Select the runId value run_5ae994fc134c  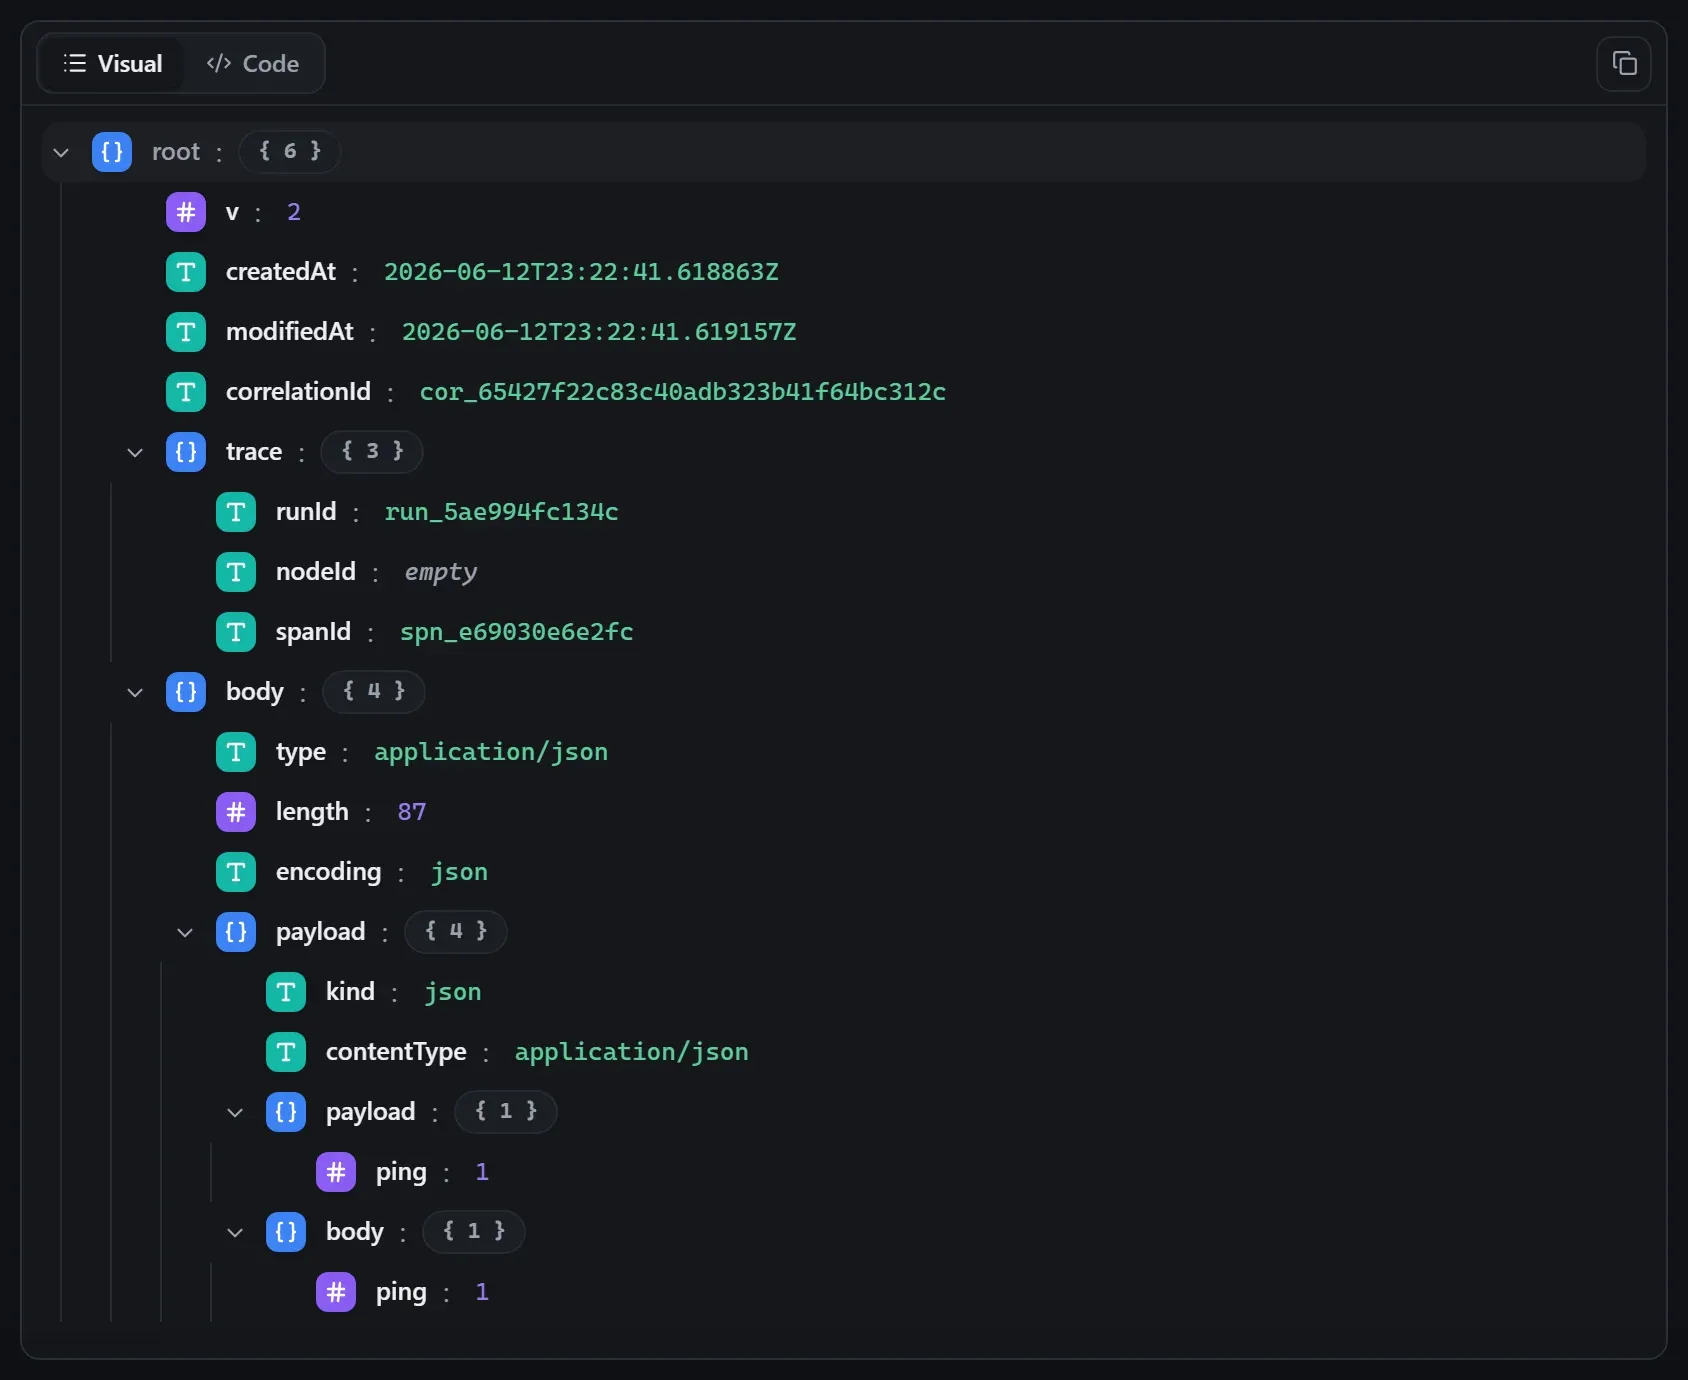501,512
